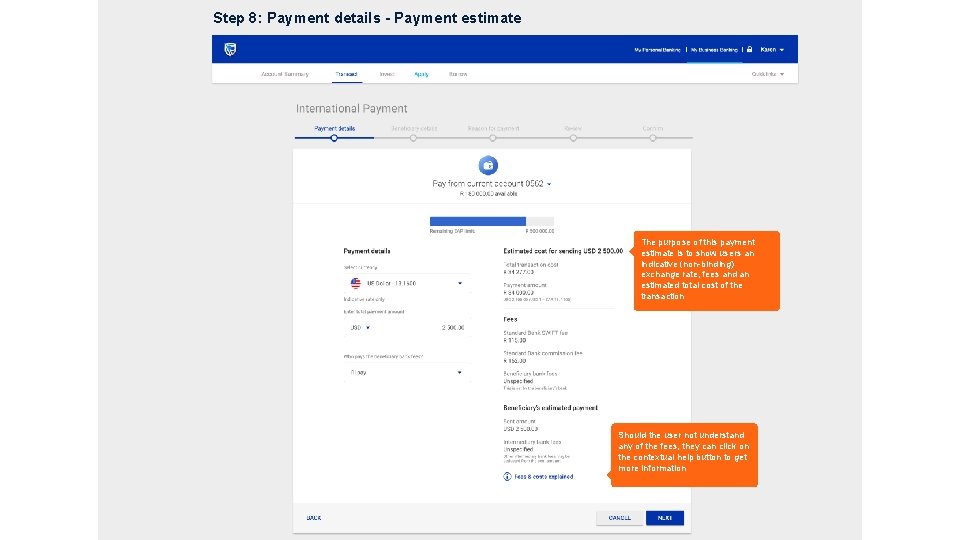Open the USD amount currency selector
The height and width of the screenshot is (540, 960).
pos(360,328)
